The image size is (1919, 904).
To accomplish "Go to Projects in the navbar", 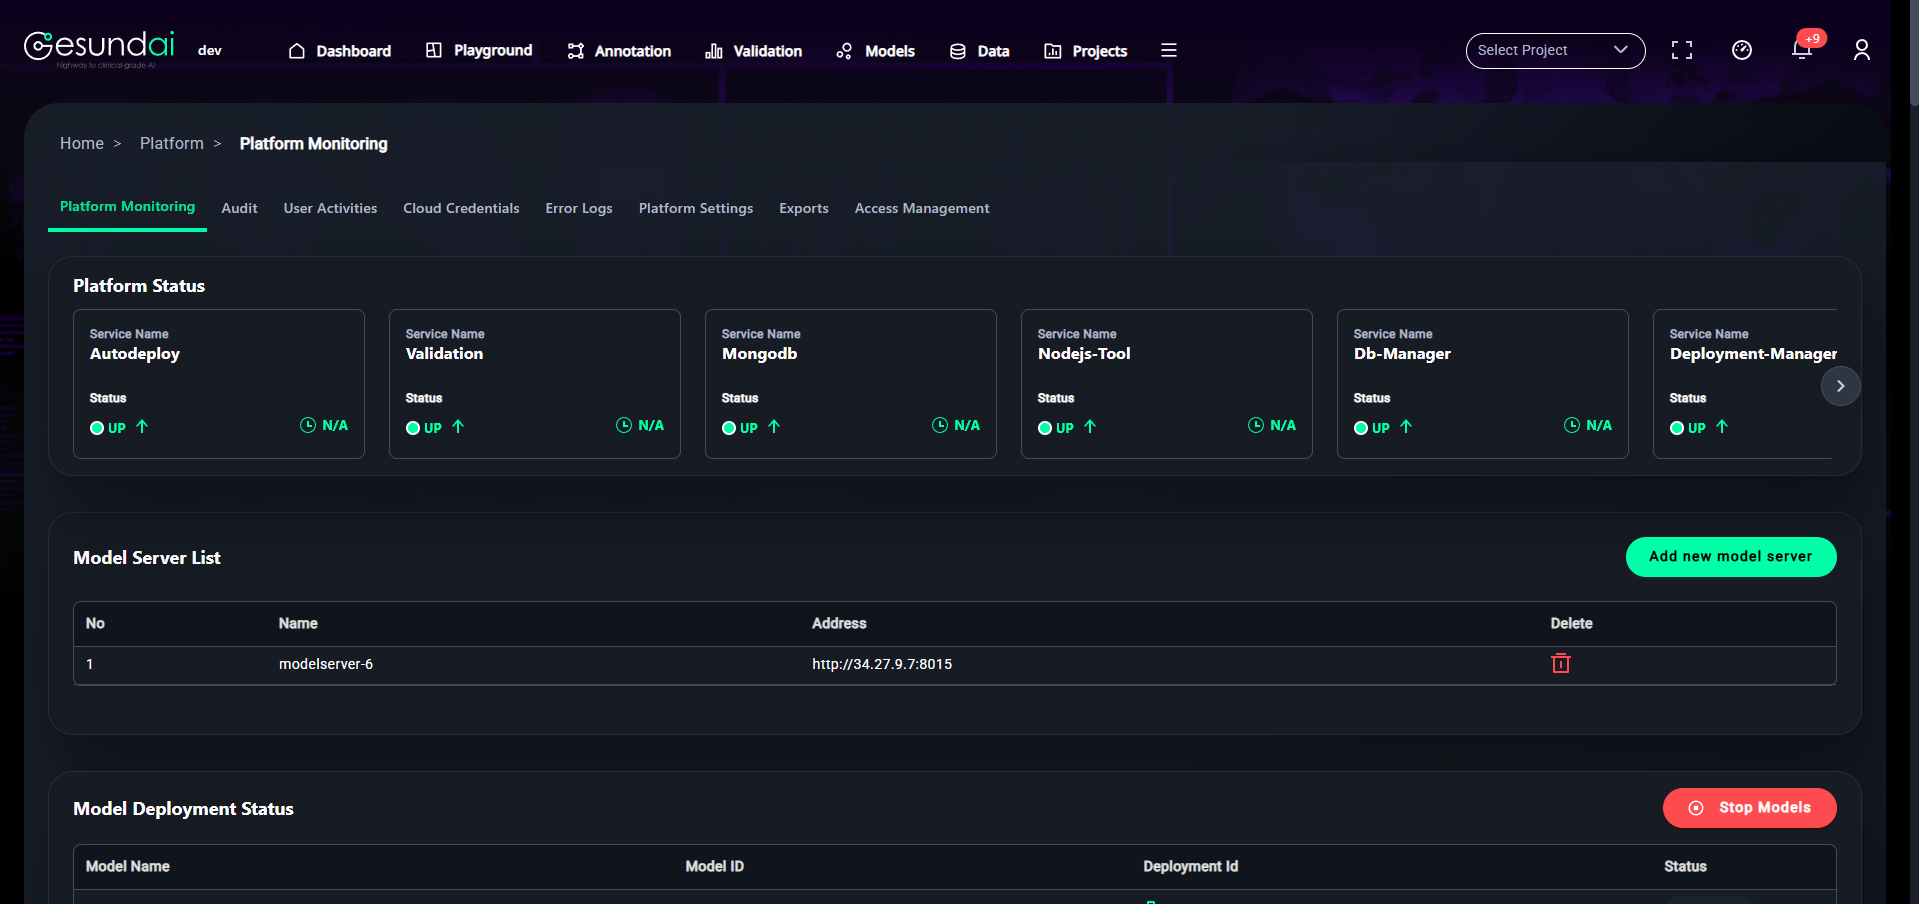I will click(1086, 51).
